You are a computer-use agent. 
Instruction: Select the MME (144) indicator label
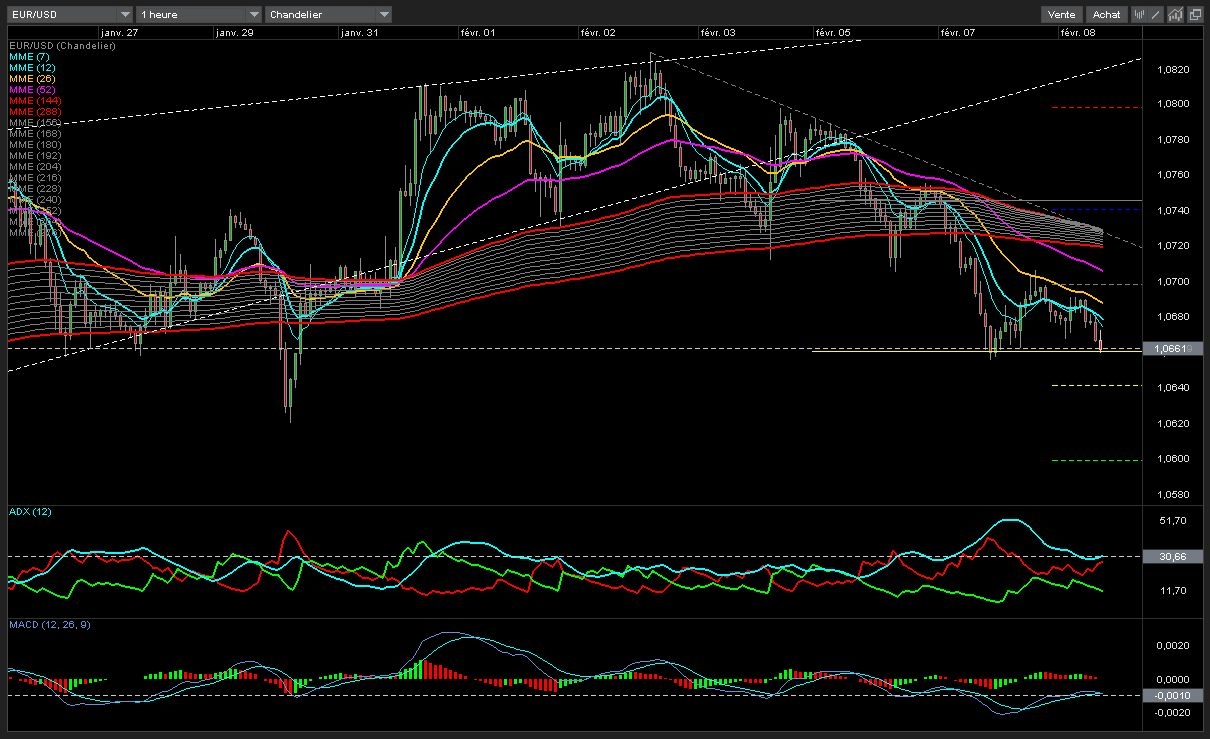click(x=34, y=101)
